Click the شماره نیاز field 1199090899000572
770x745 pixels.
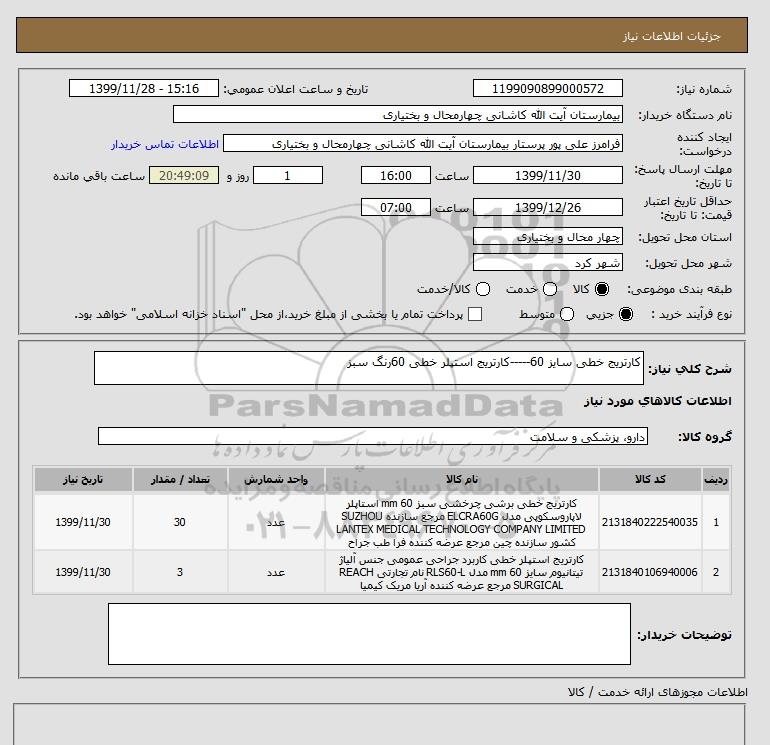tap(548, 88)
